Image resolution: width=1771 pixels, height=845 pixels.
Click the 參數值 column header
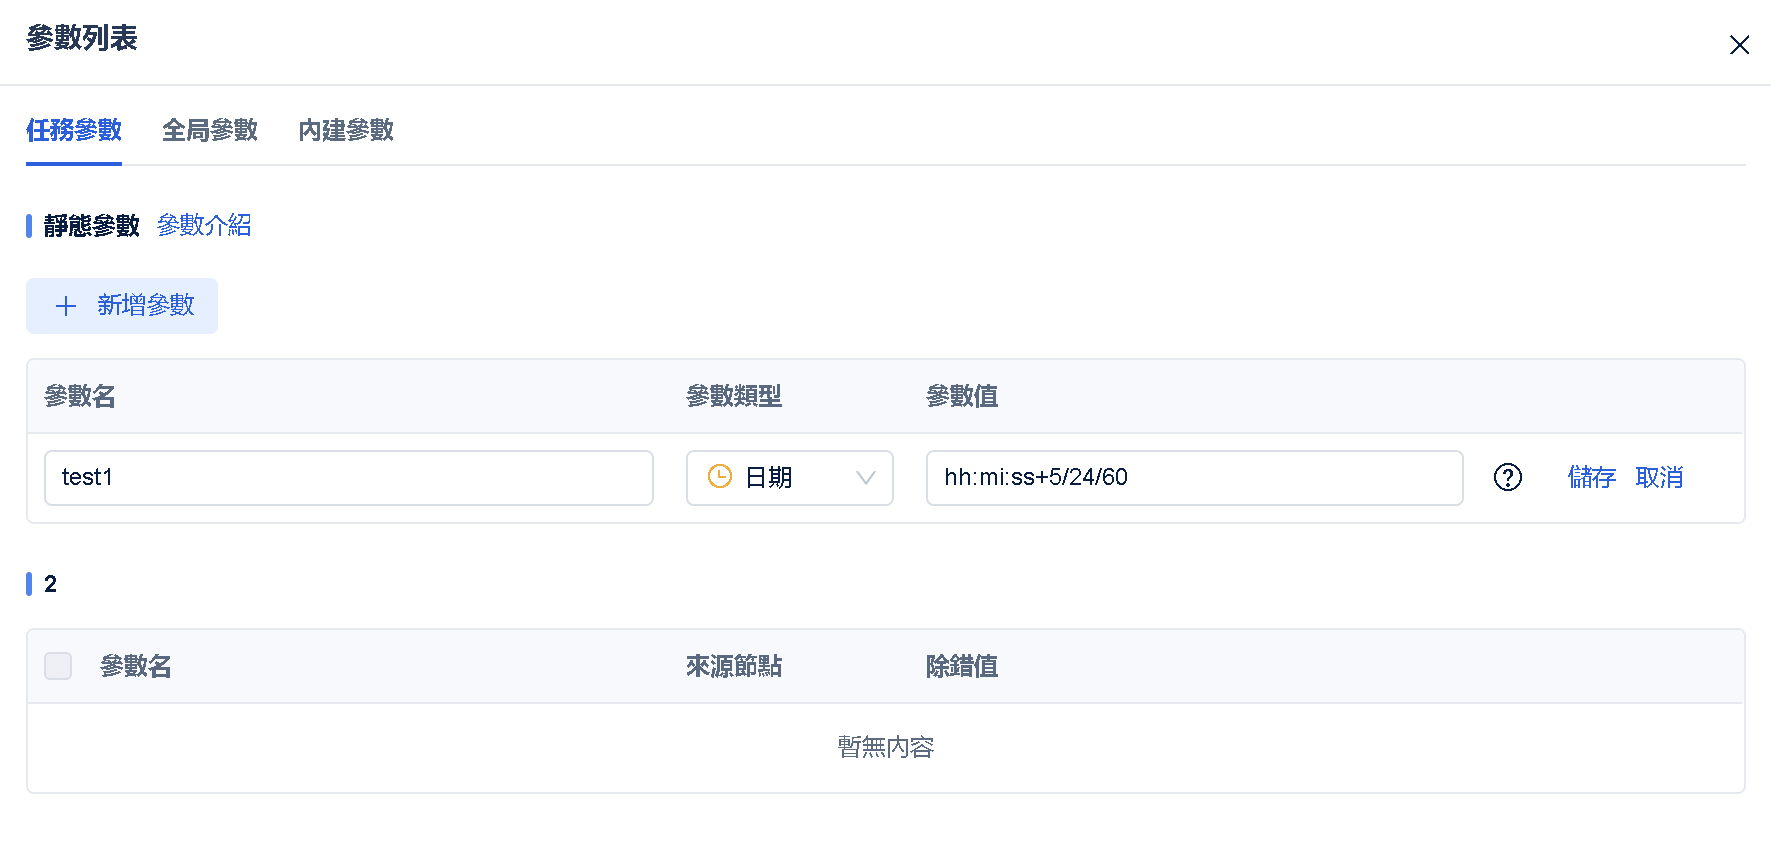[962, 396]
